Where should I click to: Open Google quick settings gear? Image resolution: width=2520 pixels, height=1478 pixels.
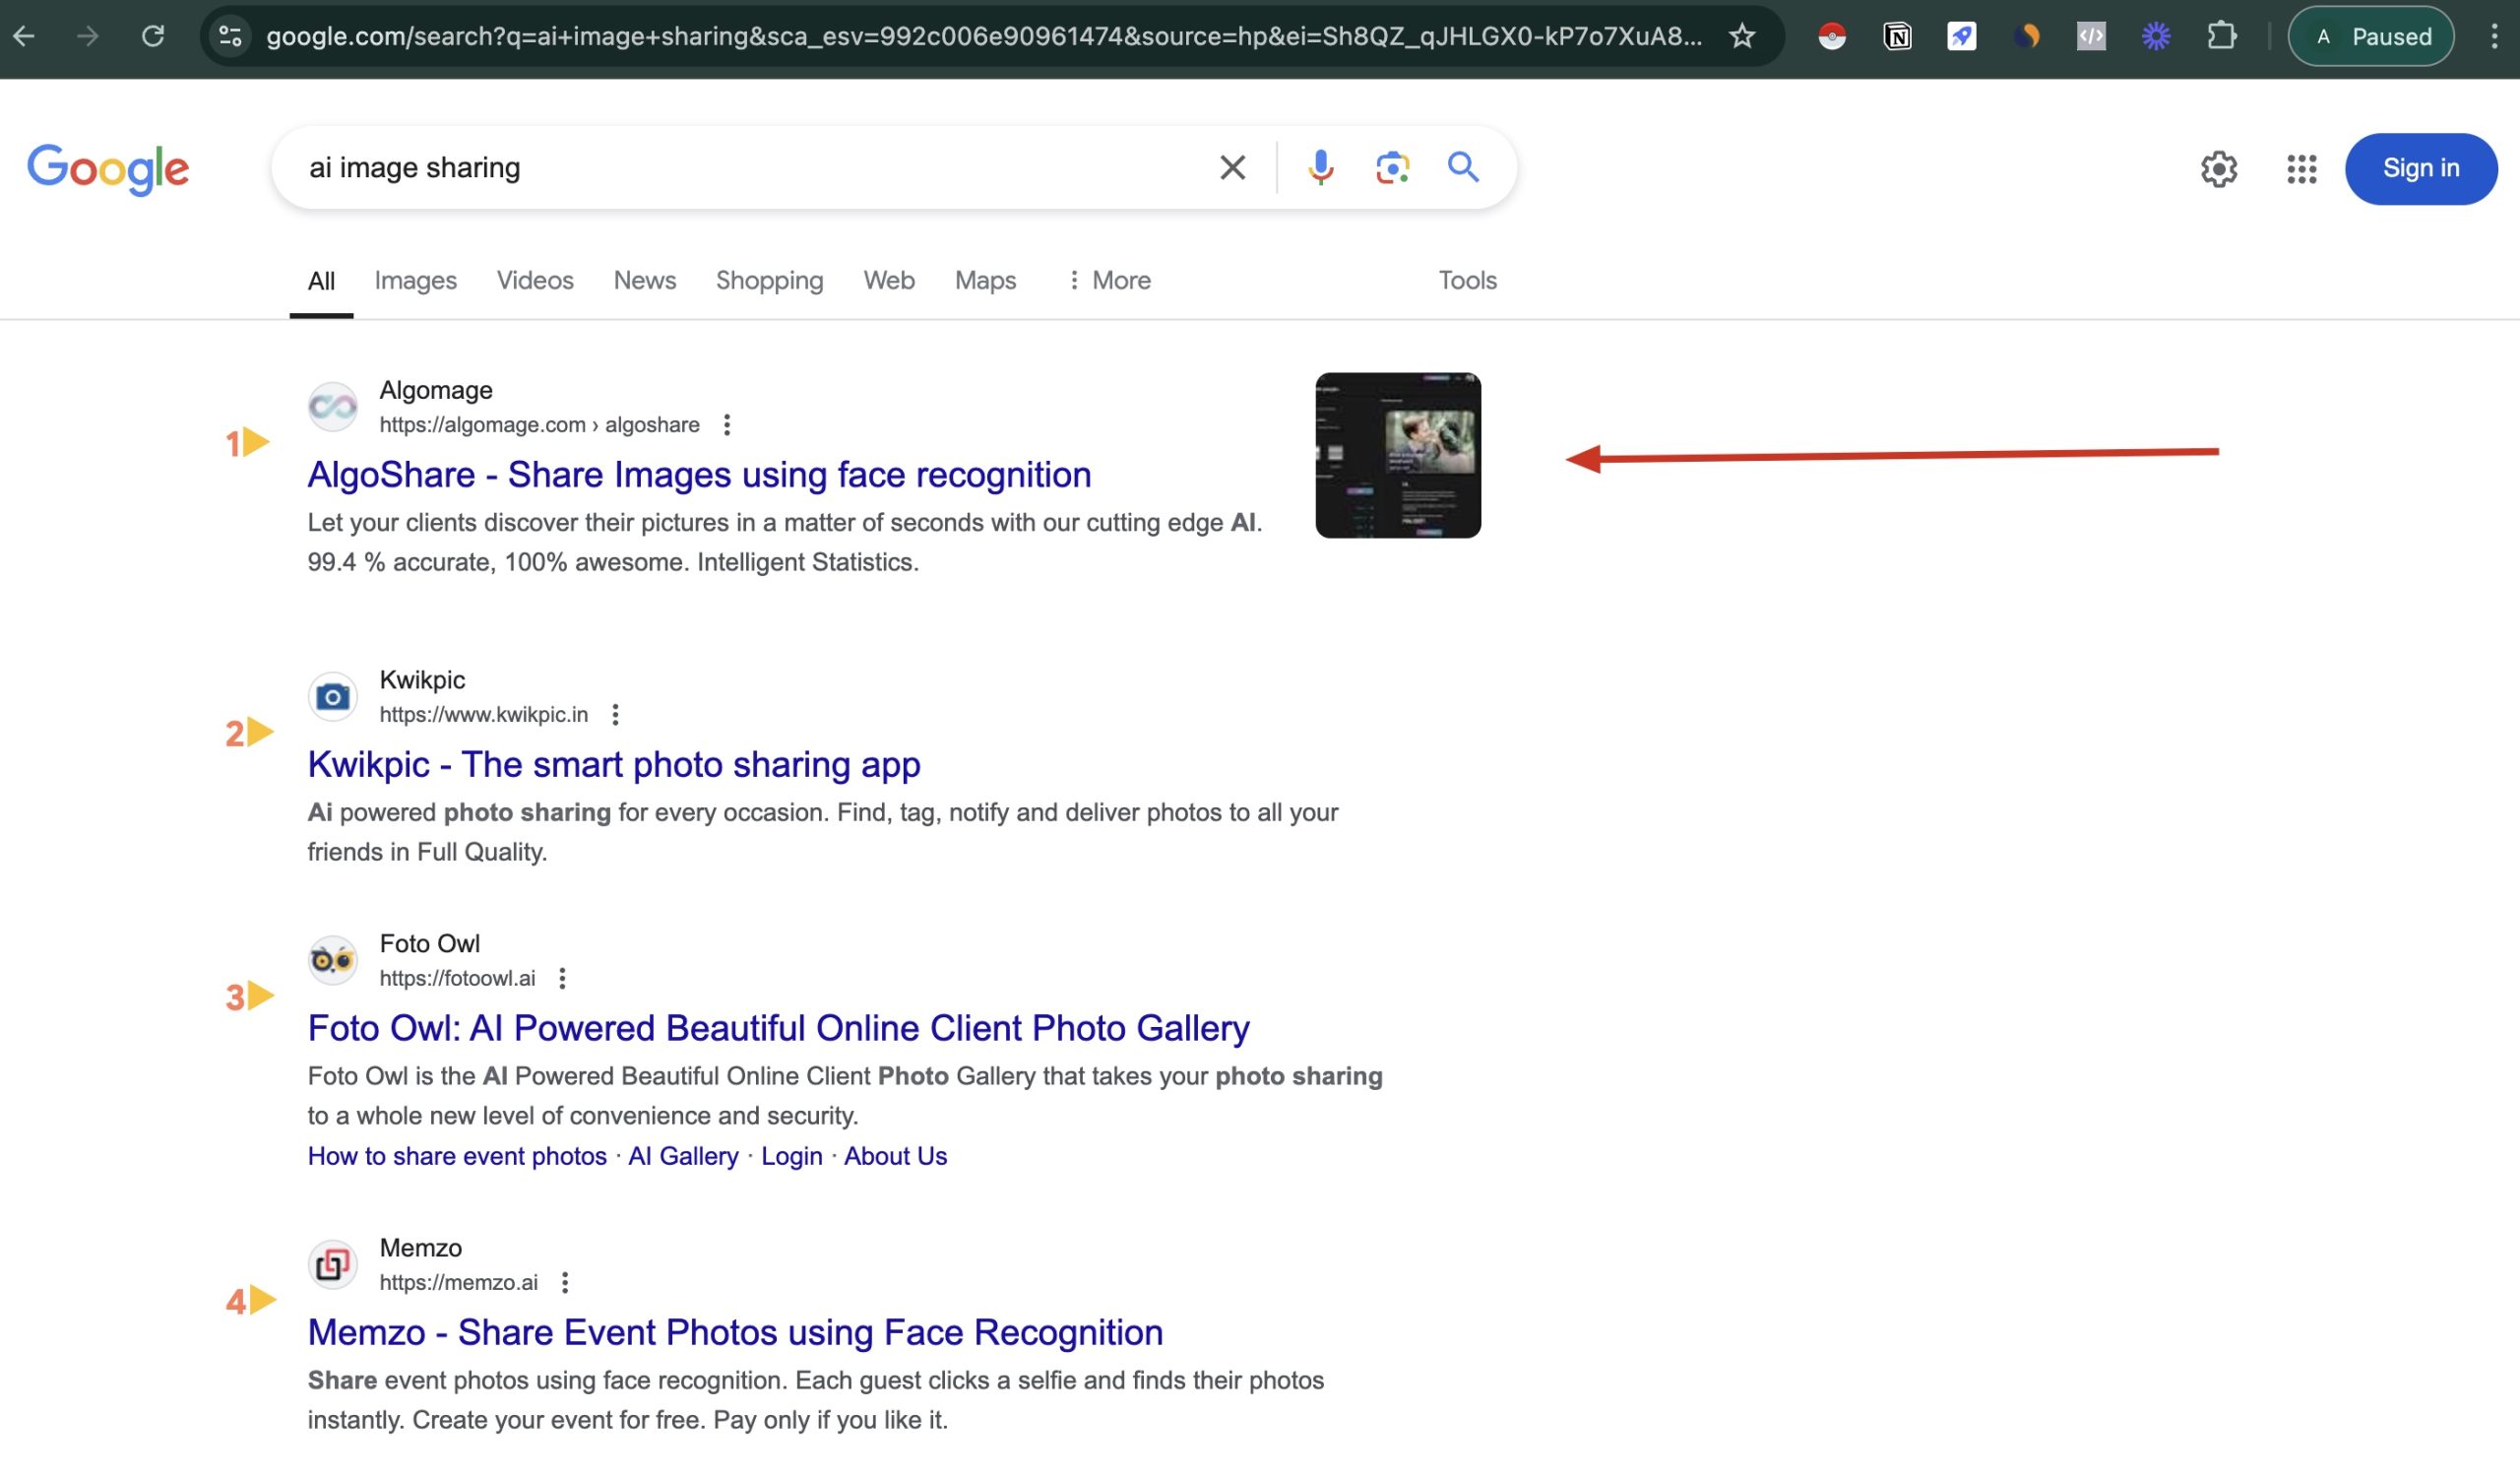(x=2218, y=169)
